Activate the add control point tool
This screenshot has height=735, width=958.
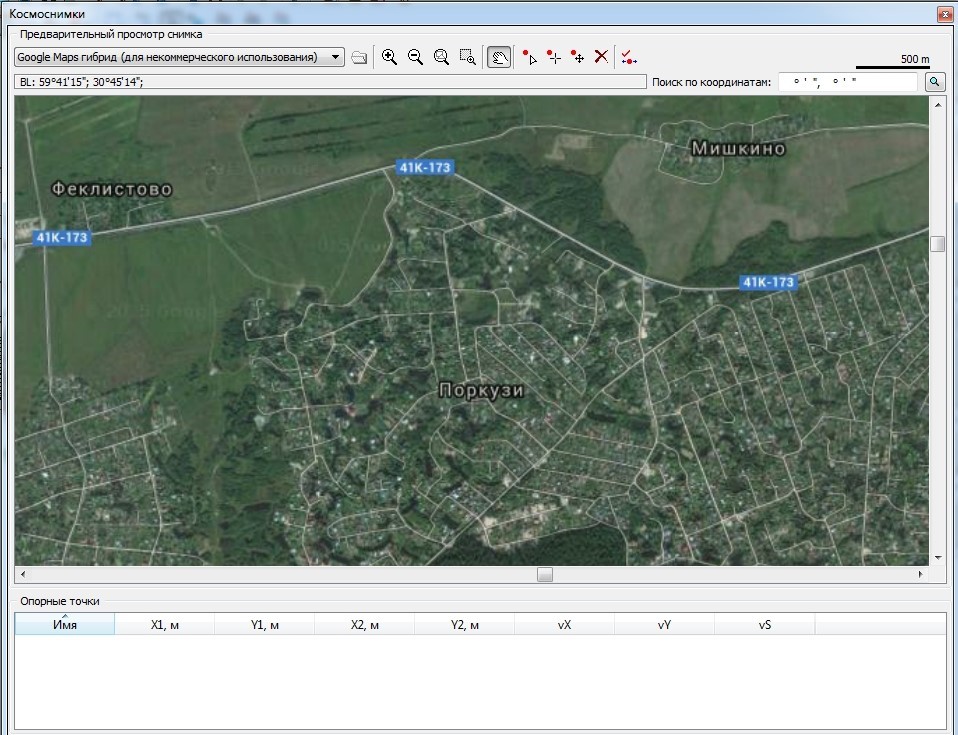(x=553, y=57)
